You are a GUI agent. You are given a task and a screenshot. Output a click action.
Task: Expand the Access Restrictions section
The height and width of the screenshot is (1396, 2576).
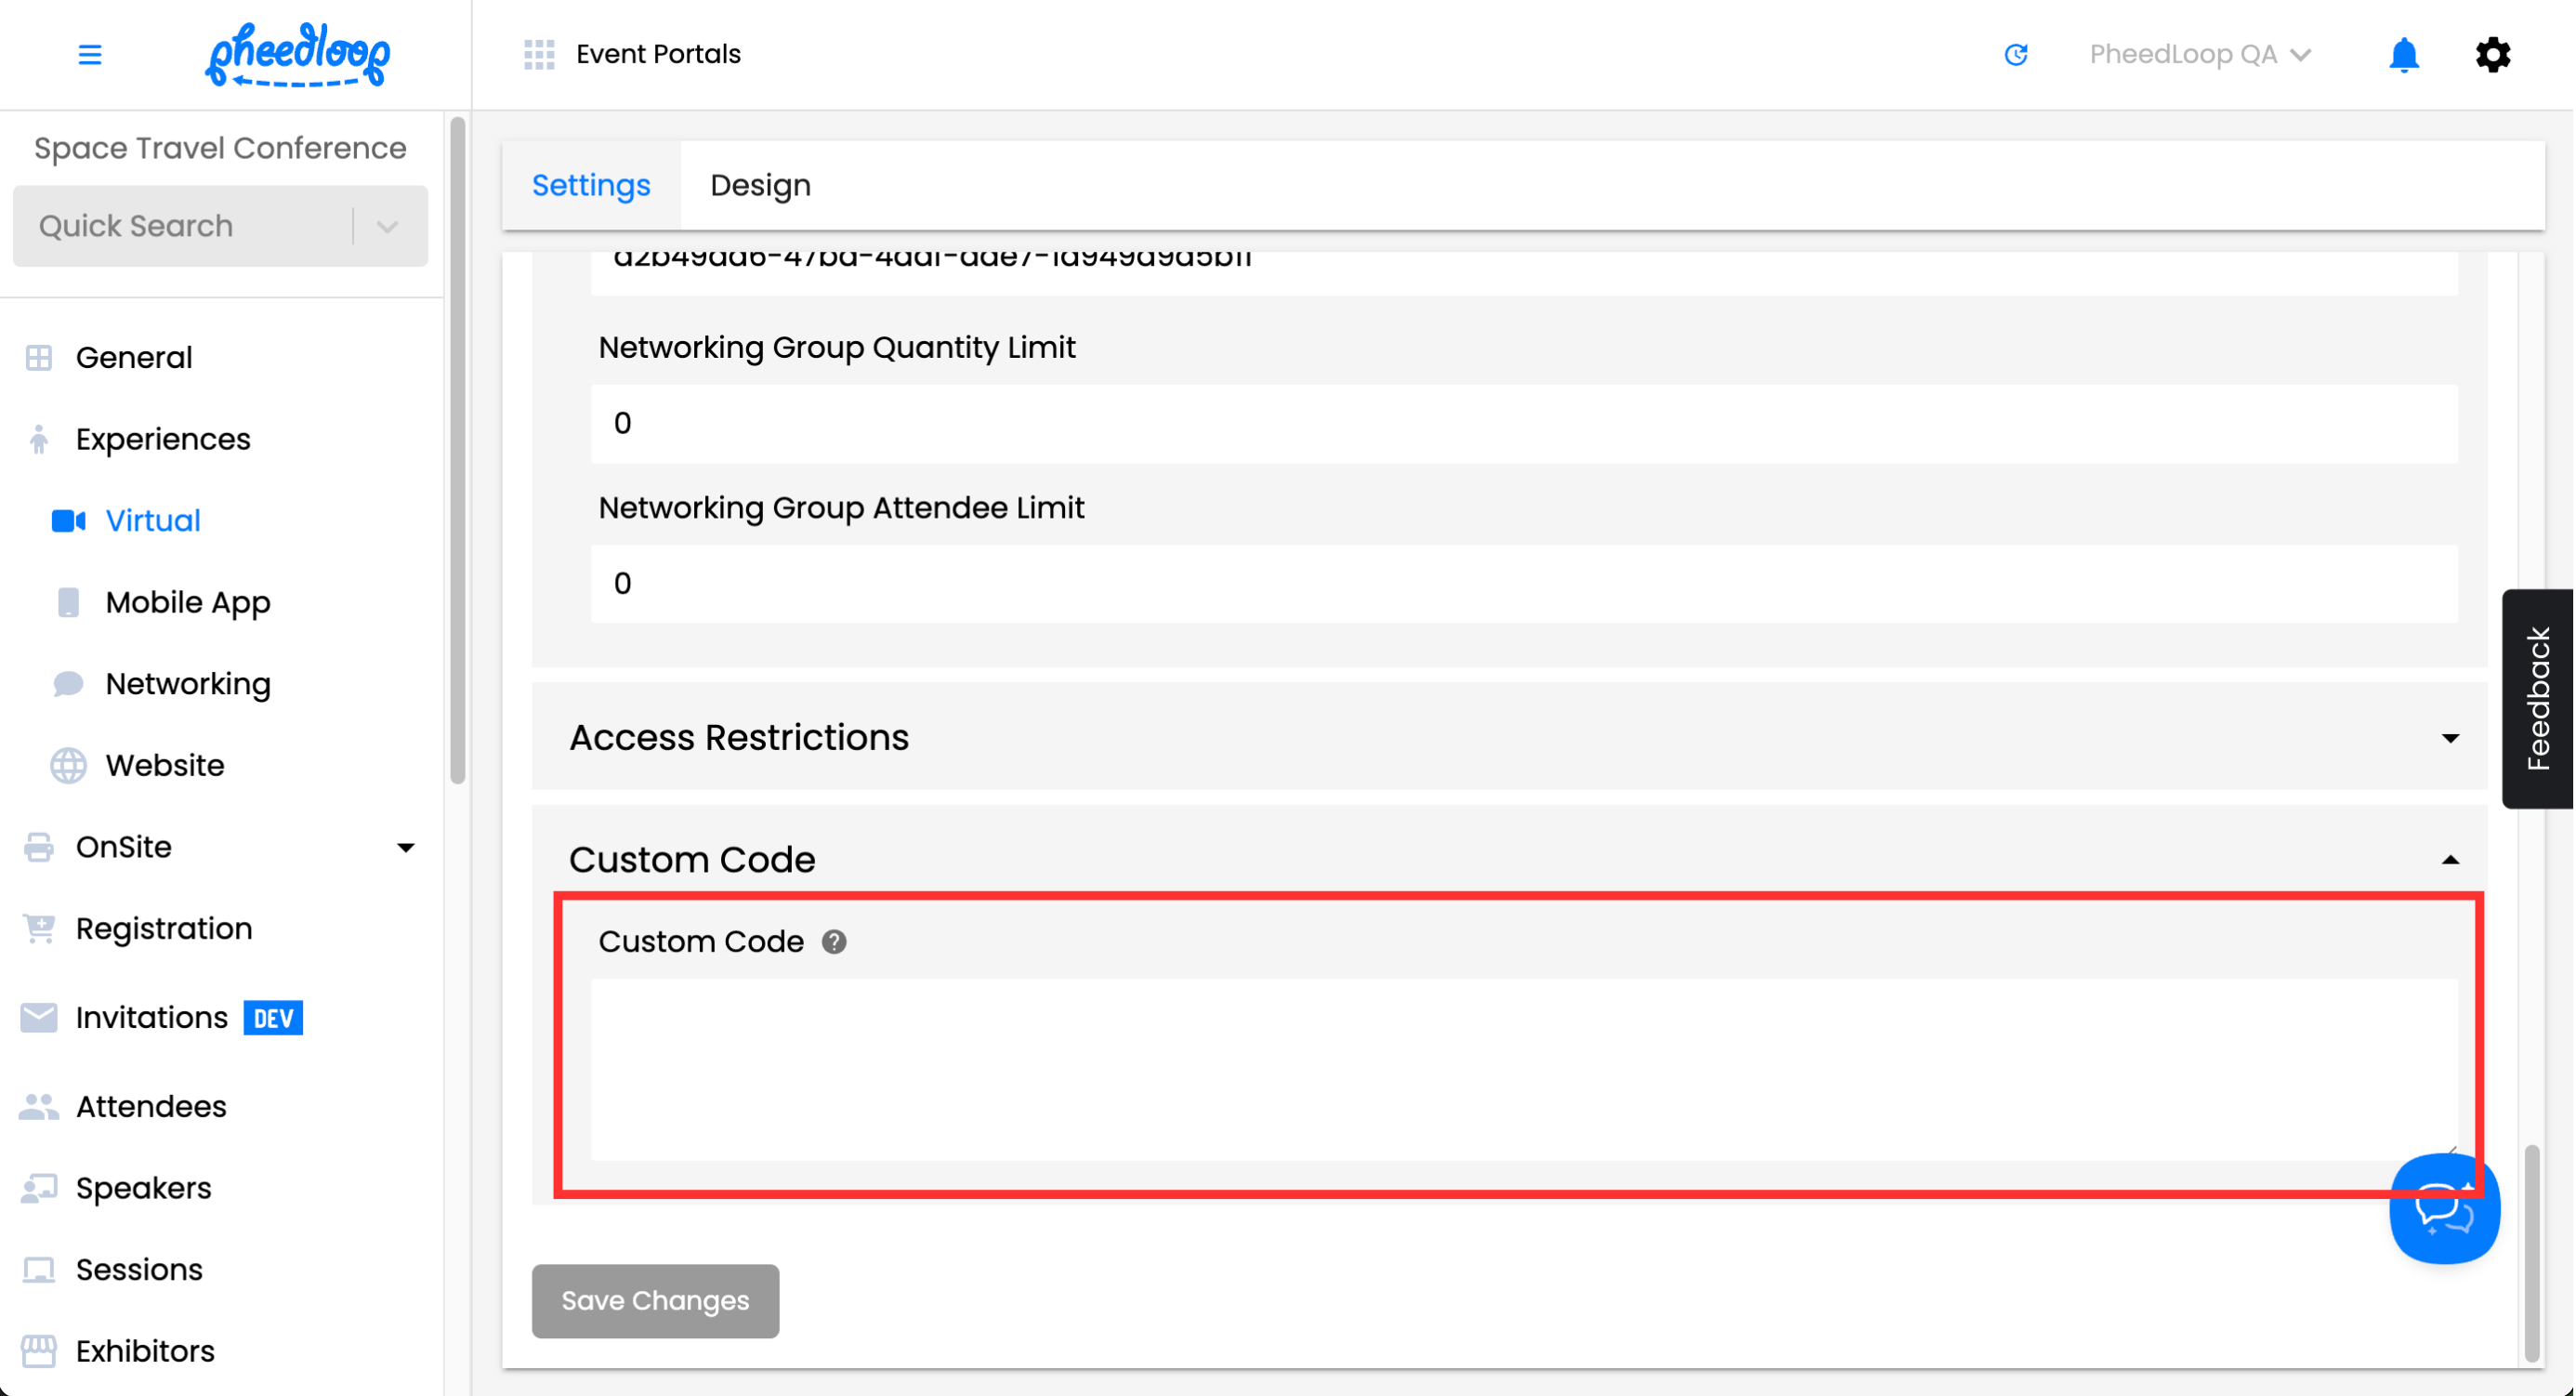[2449, 738]
